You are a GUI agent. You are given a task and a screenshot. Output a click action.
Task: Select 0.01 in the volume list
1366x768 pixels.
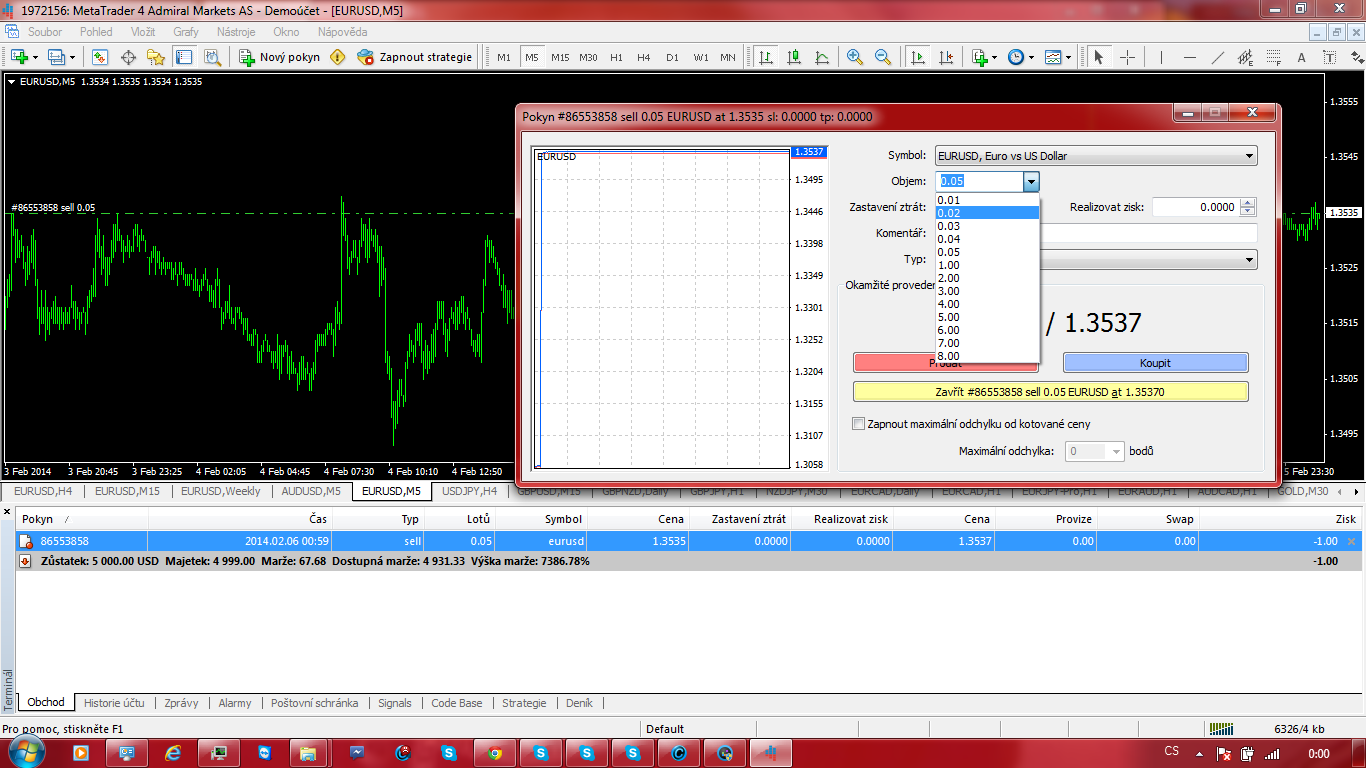(987, 200)
